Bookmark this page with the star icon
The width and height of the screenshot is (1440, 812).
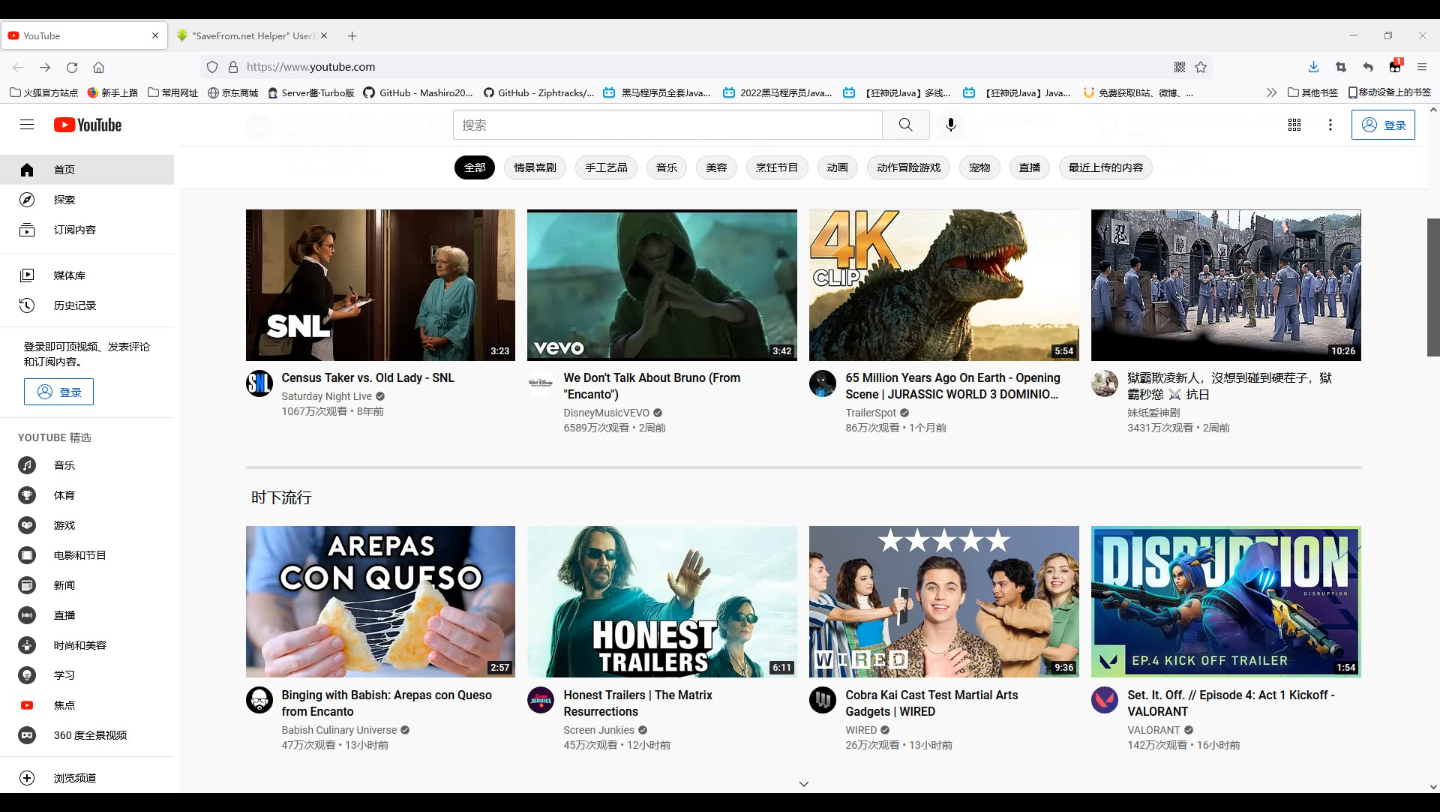pyautogui.click(x=1201, y=67)
